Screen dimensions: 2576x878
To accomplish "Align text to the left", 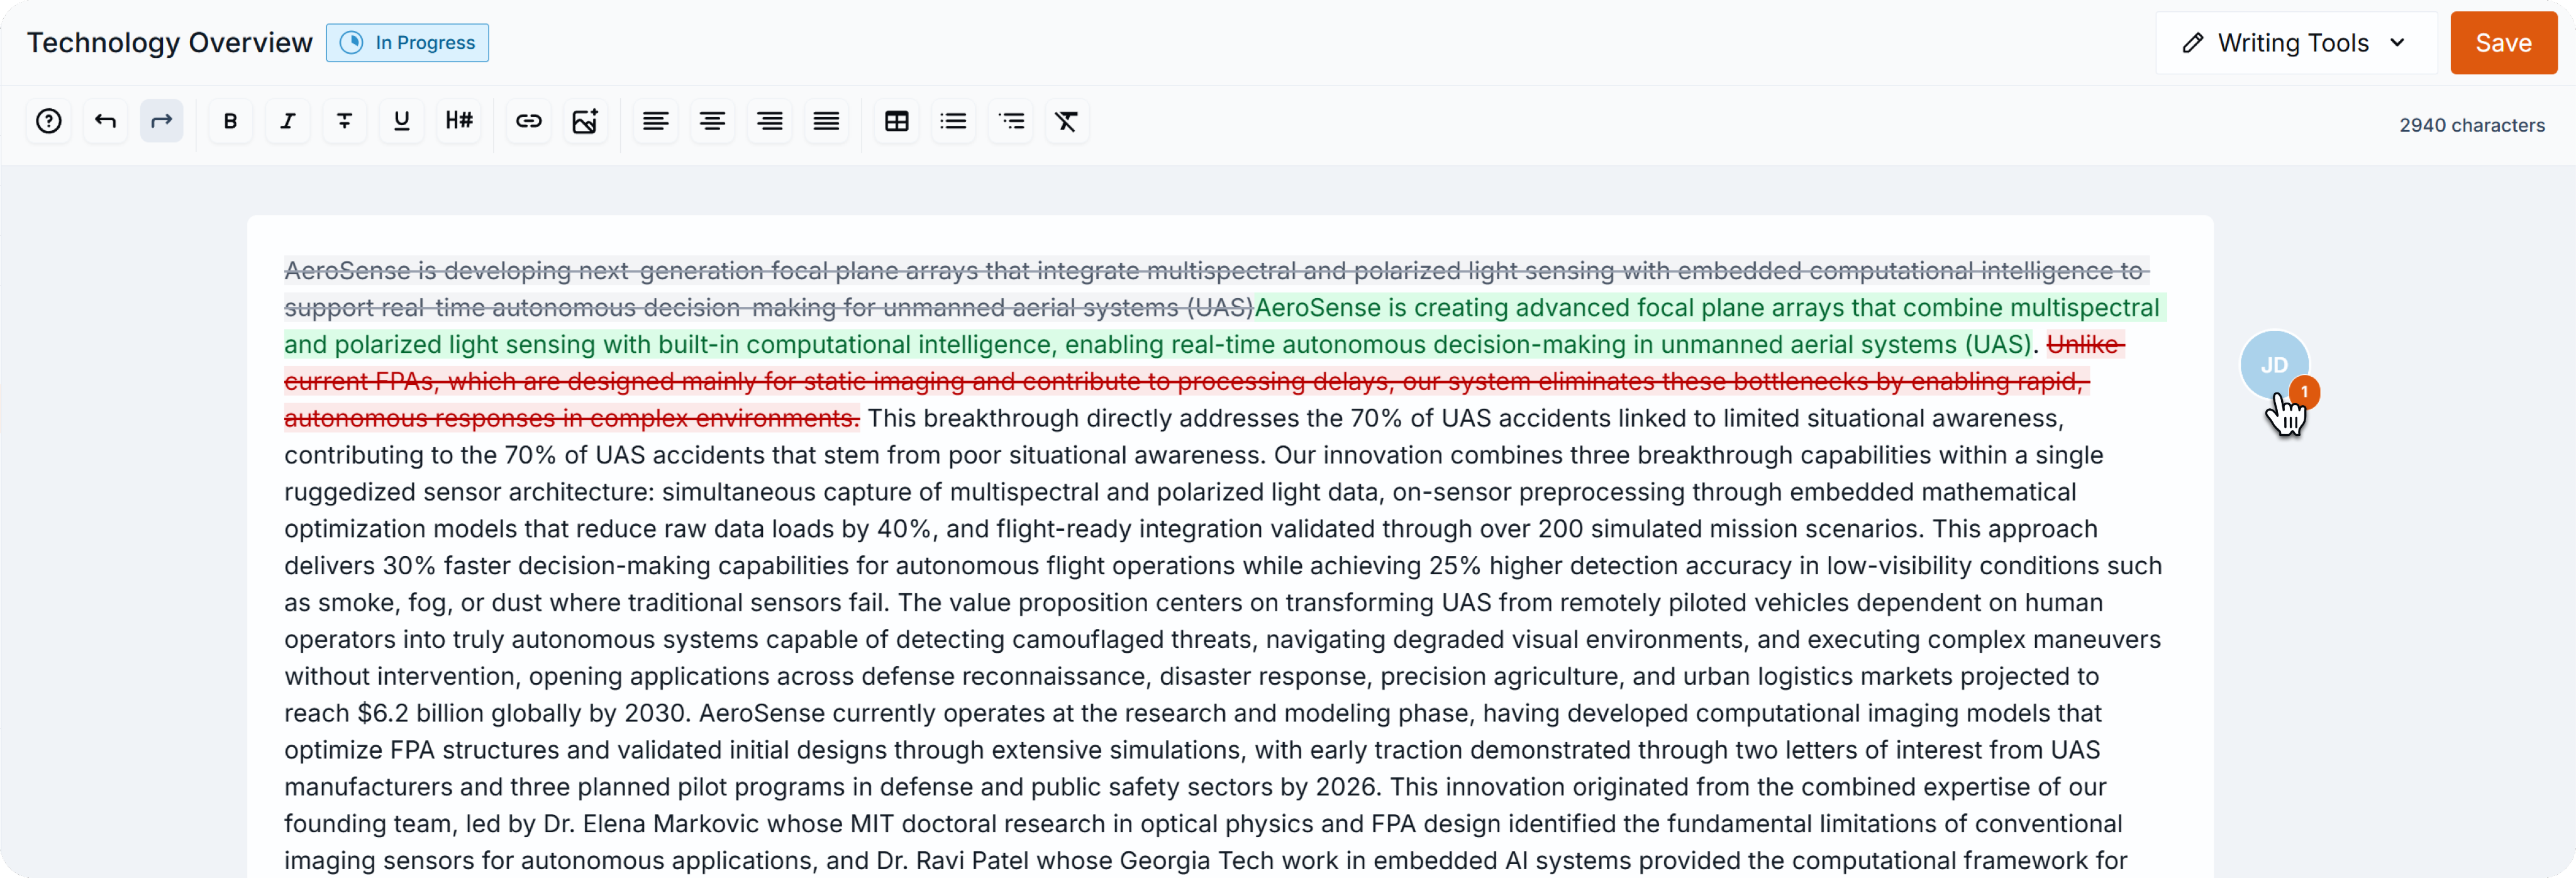I will (656, 122).
